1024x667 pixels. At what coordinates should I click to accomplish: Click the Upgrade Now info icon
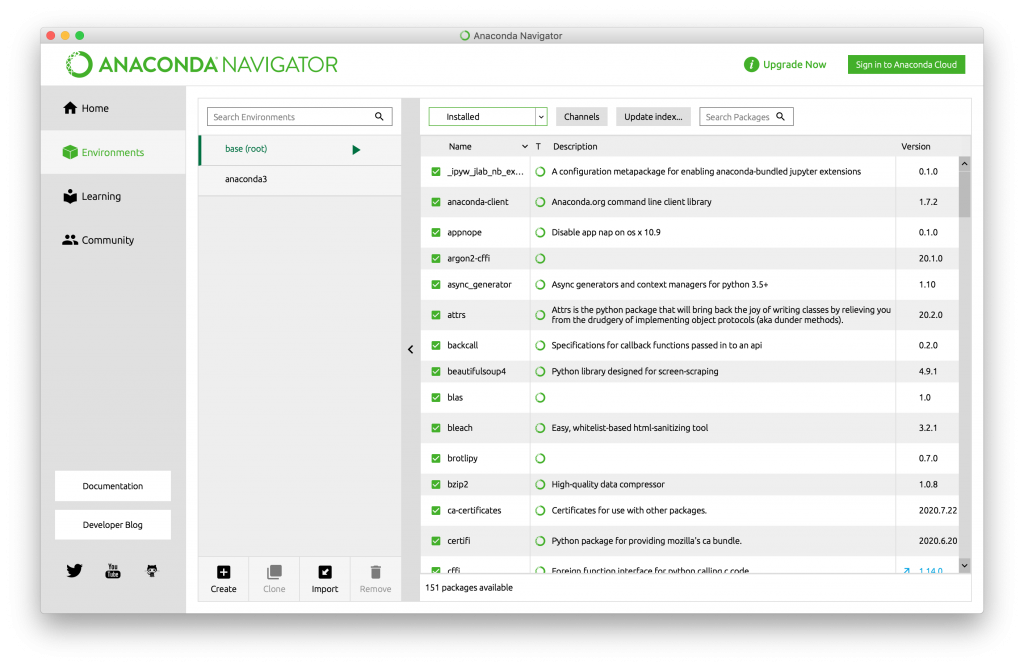click(x=751, y=64)
